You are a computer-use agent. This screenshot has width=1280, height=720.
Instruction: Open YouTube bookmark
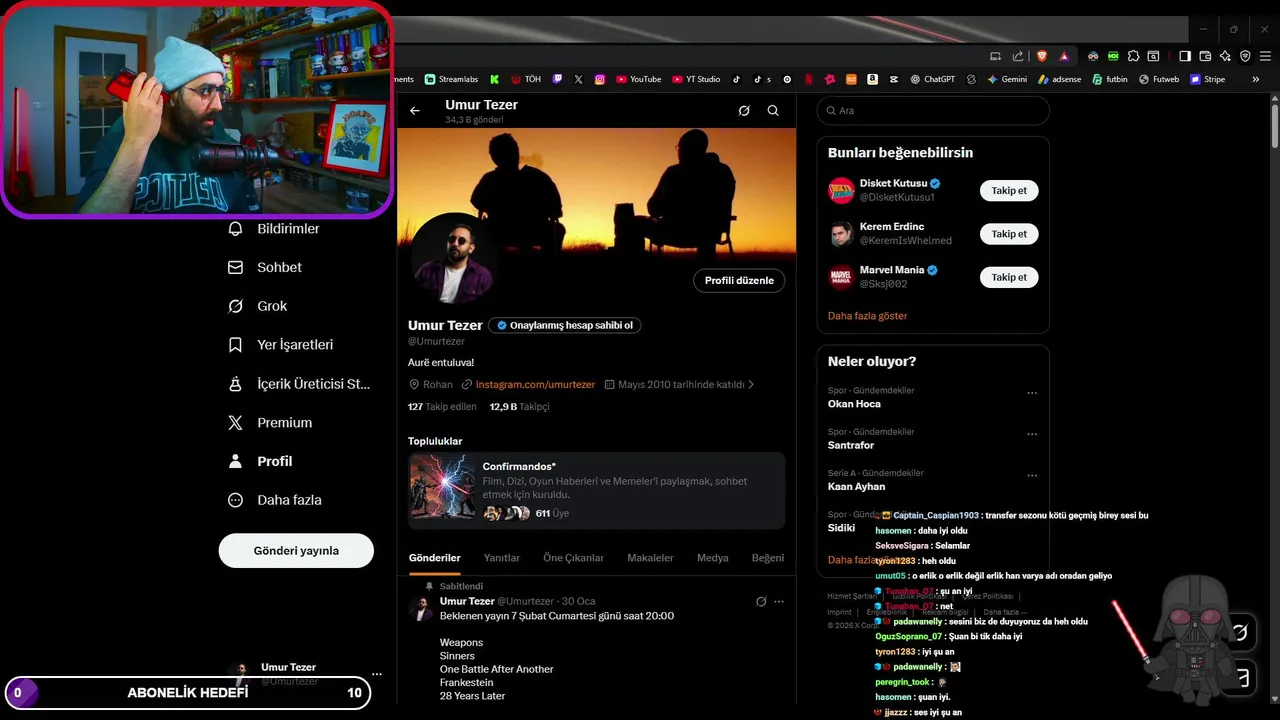638,79
